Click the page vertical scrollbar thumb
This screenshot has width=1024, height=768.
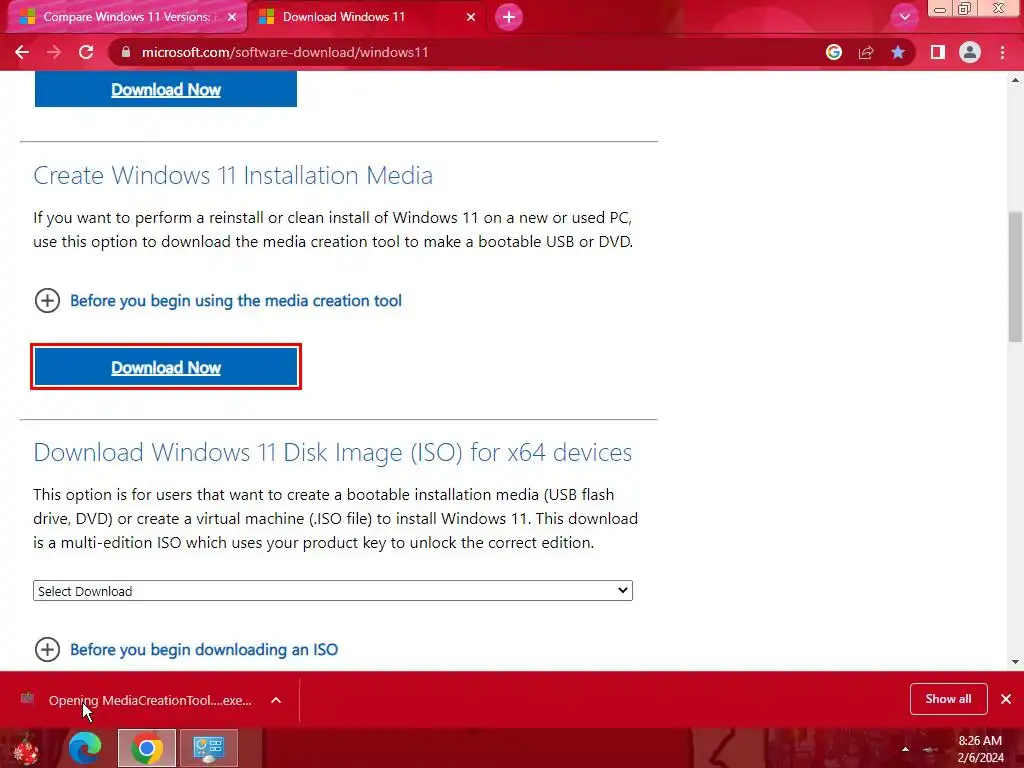tap(1015, 276)
